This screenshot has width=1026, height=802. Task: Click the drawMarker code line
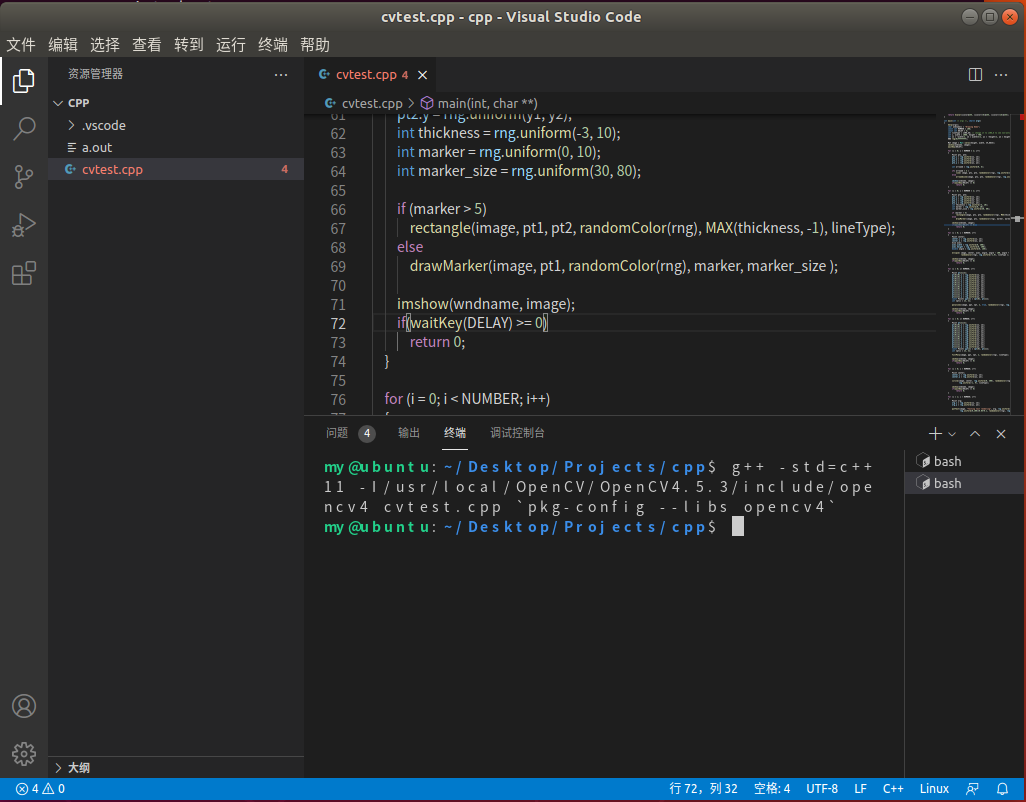624,266
